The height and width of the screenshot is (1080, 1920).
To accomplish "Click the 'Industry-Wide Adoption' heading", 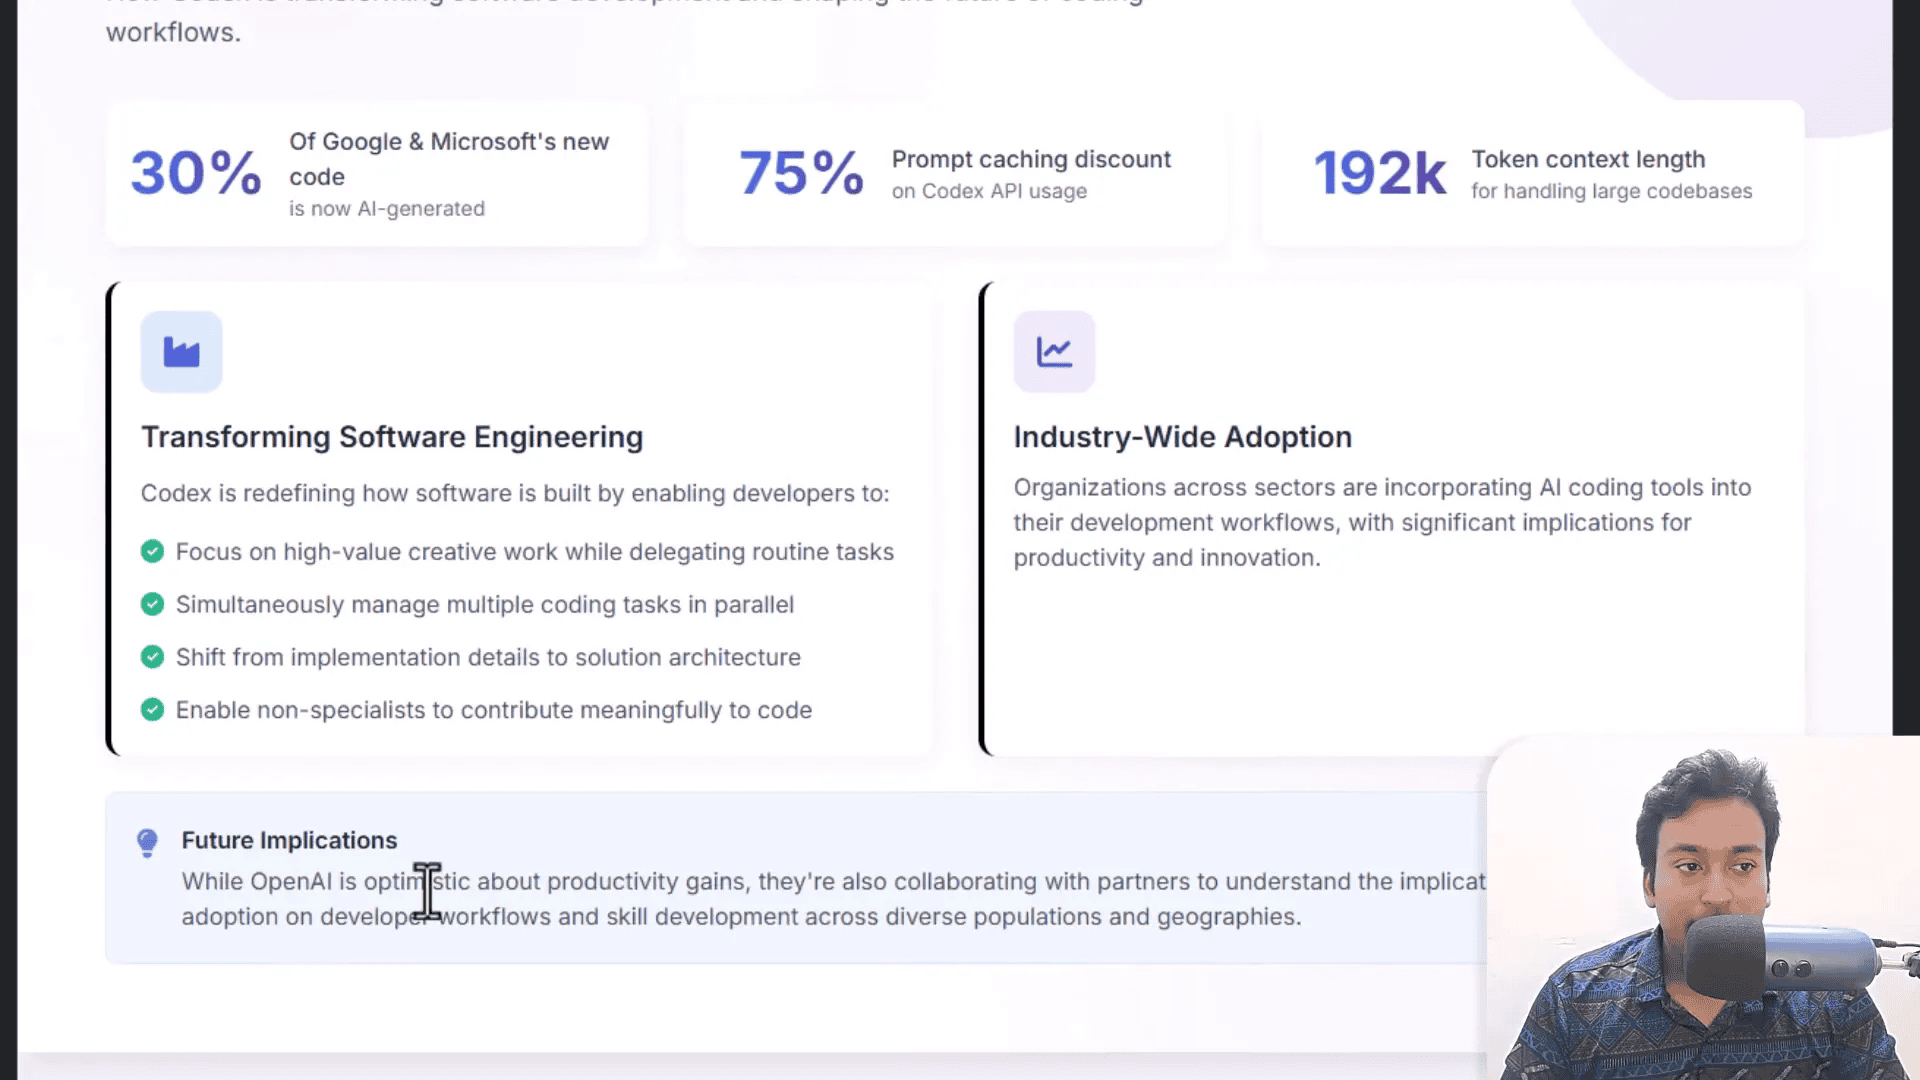I will point(1182,437).
